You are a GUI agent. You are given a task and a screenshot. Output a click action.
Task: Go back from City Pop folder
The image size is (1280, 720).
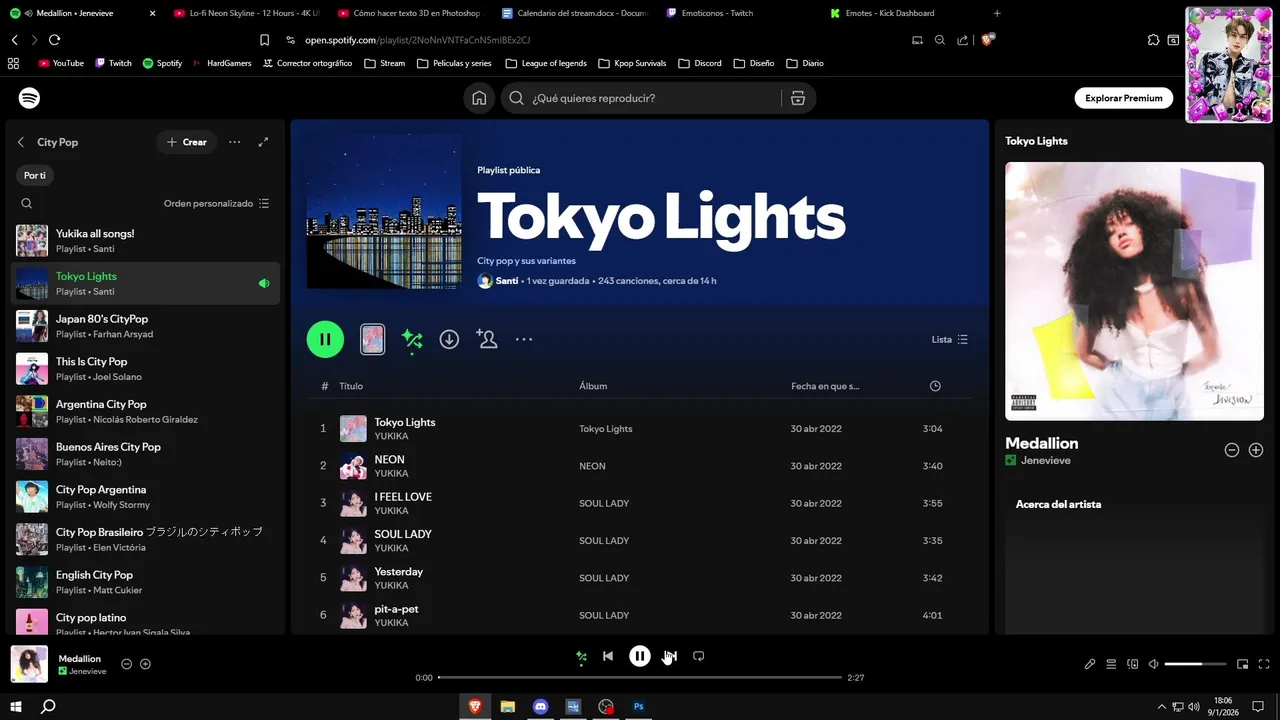click(21, 142)
